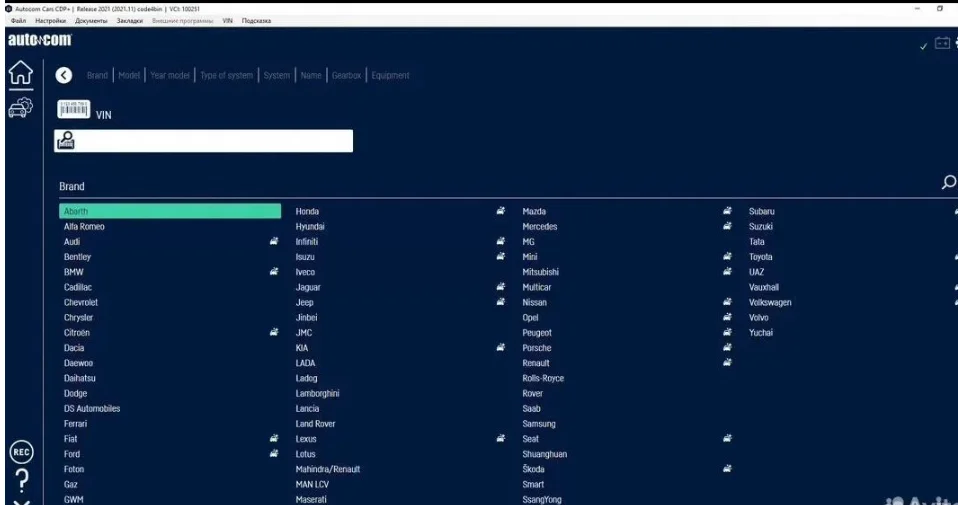The width and height of the screenshot is (958, 505).
Task: Click the VIN search scan icon
Action: [66, 140]
